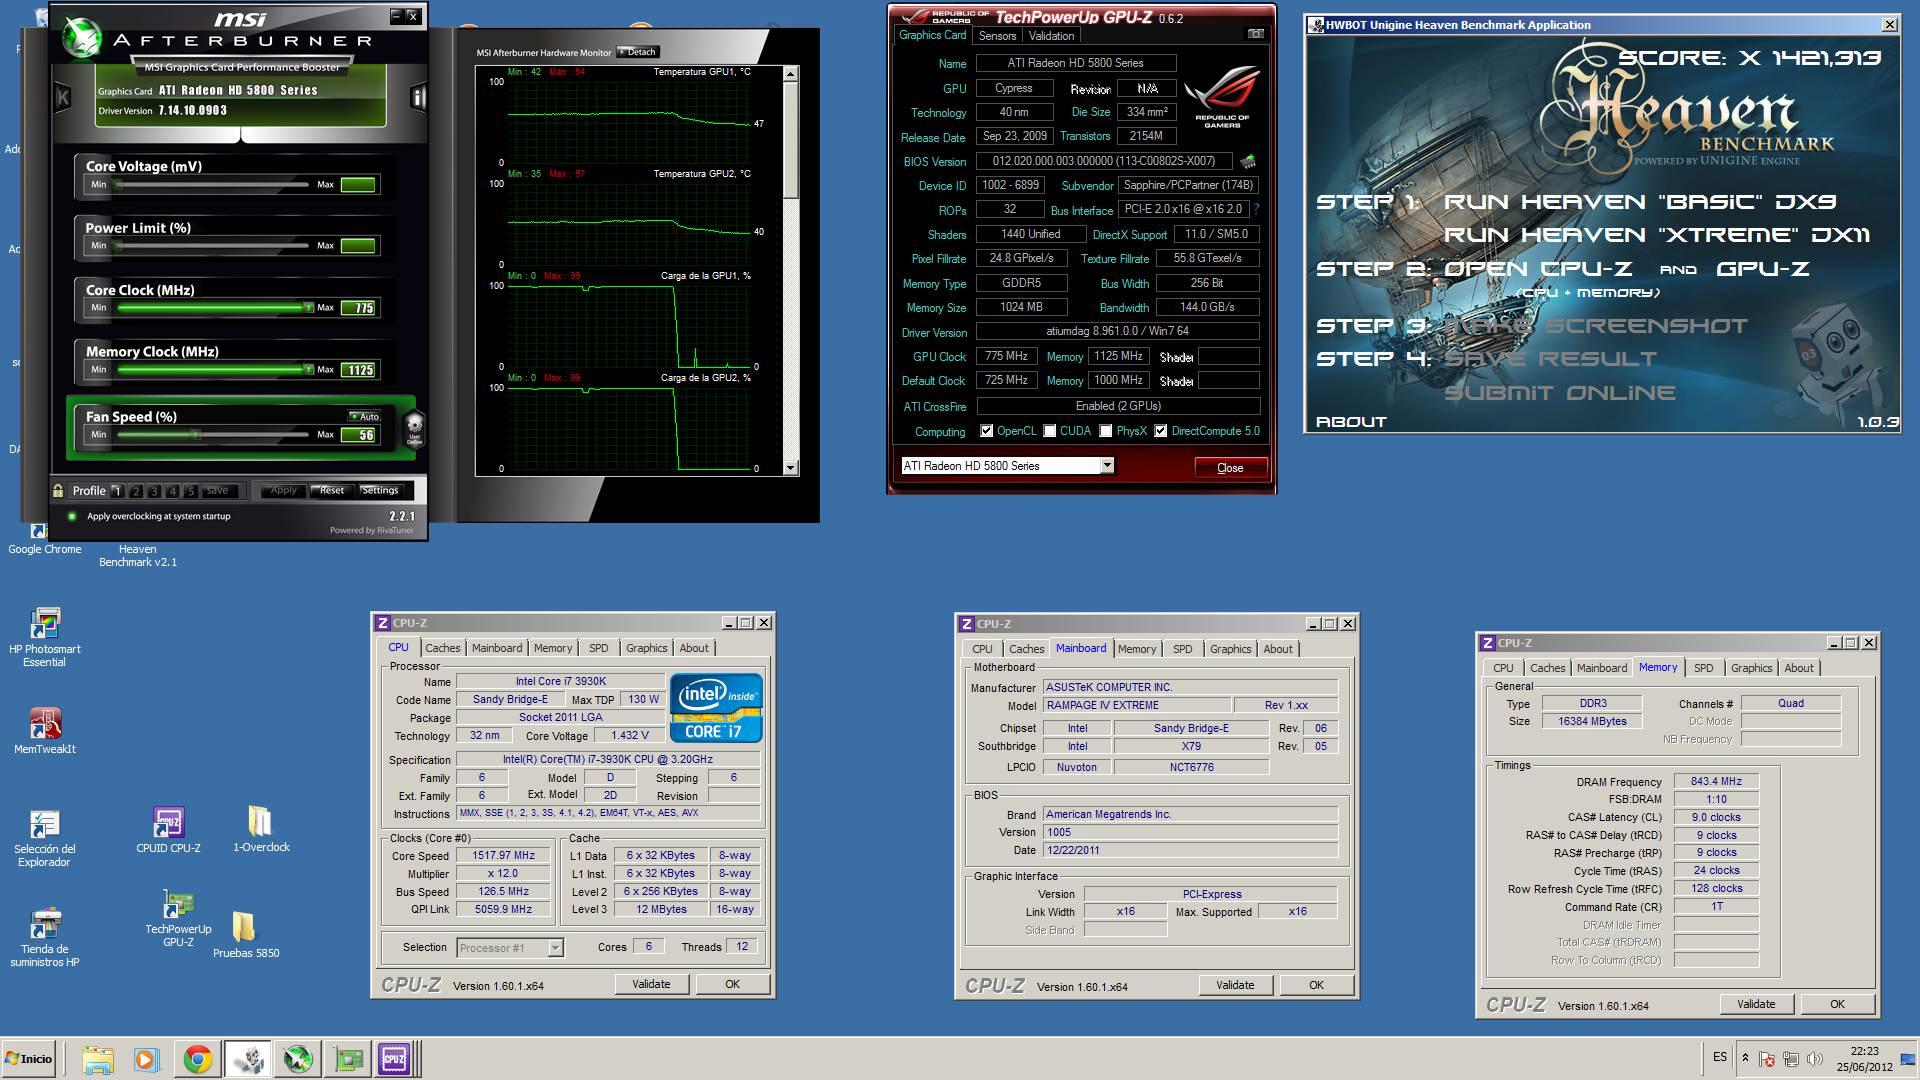Select Afterburner profile slot 3
1920x1080 pixels.
coord(154,491)
